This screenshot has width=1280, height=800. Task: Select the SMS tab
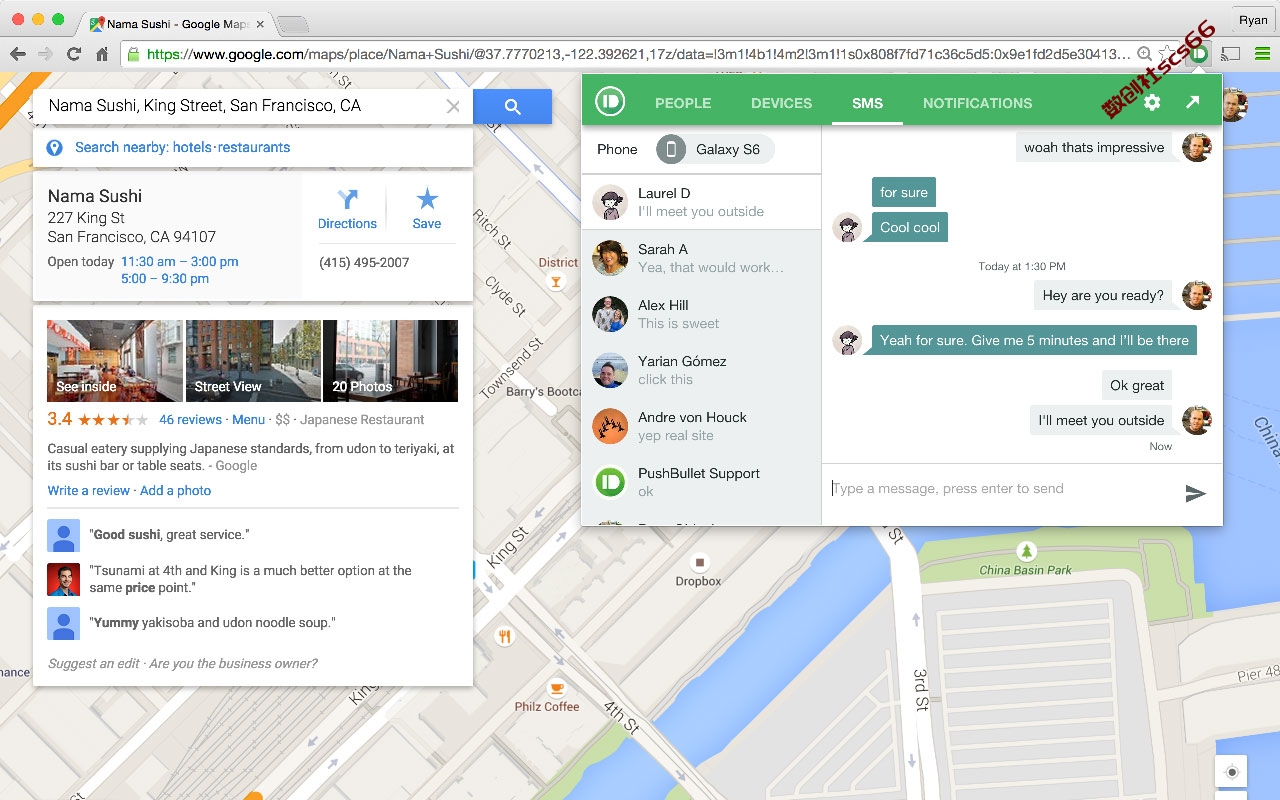[x=867, y=103]
